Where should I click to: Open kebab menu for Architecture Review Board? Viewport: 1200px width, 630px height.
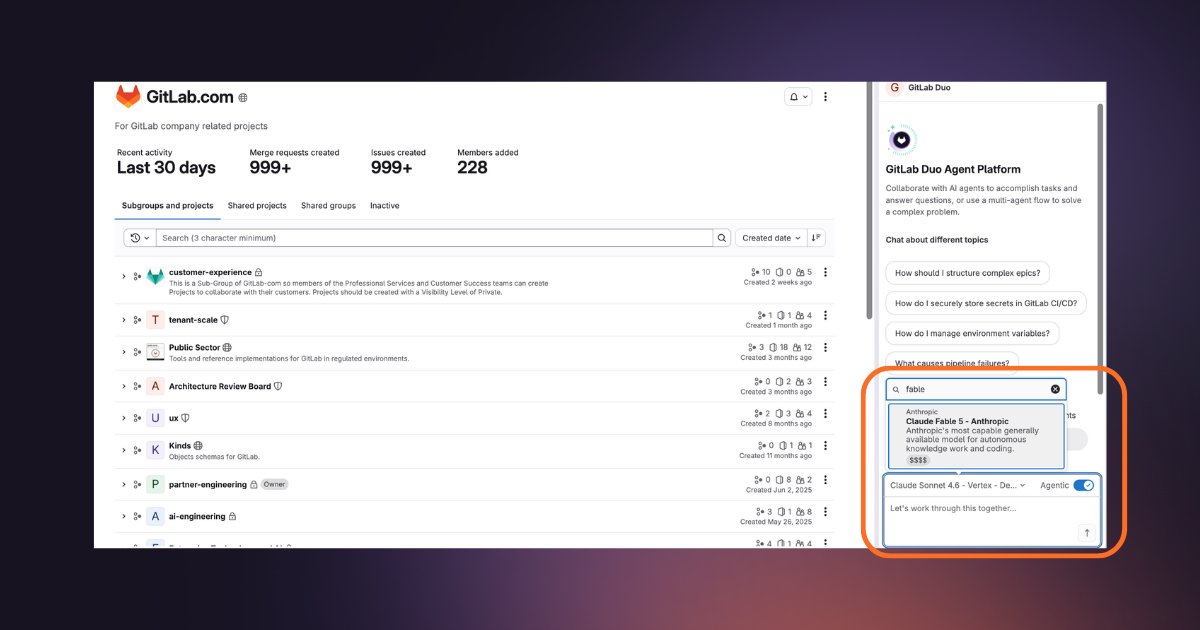825,381
